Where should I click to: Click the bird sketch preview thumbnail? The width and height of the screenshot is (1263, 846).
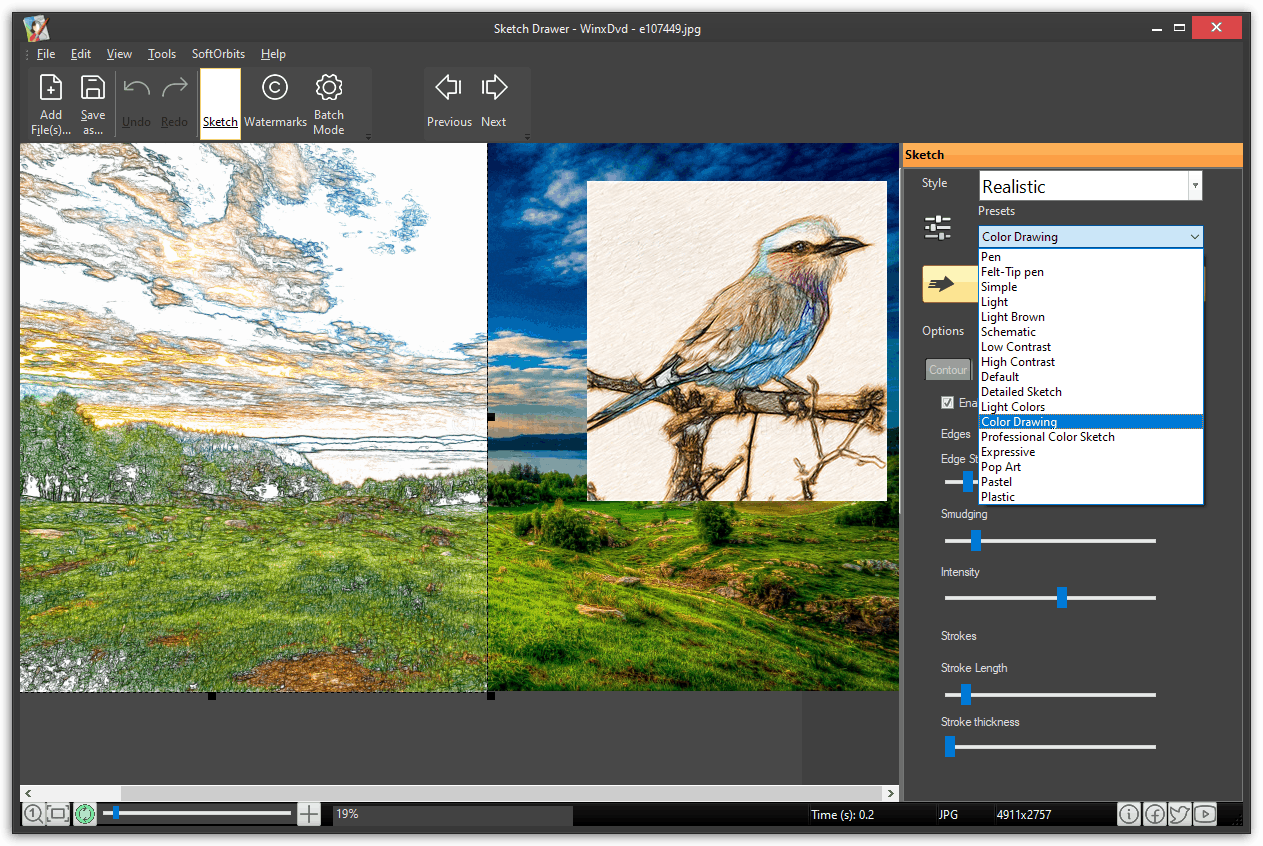pyautogui.click(x=736, y=340)
